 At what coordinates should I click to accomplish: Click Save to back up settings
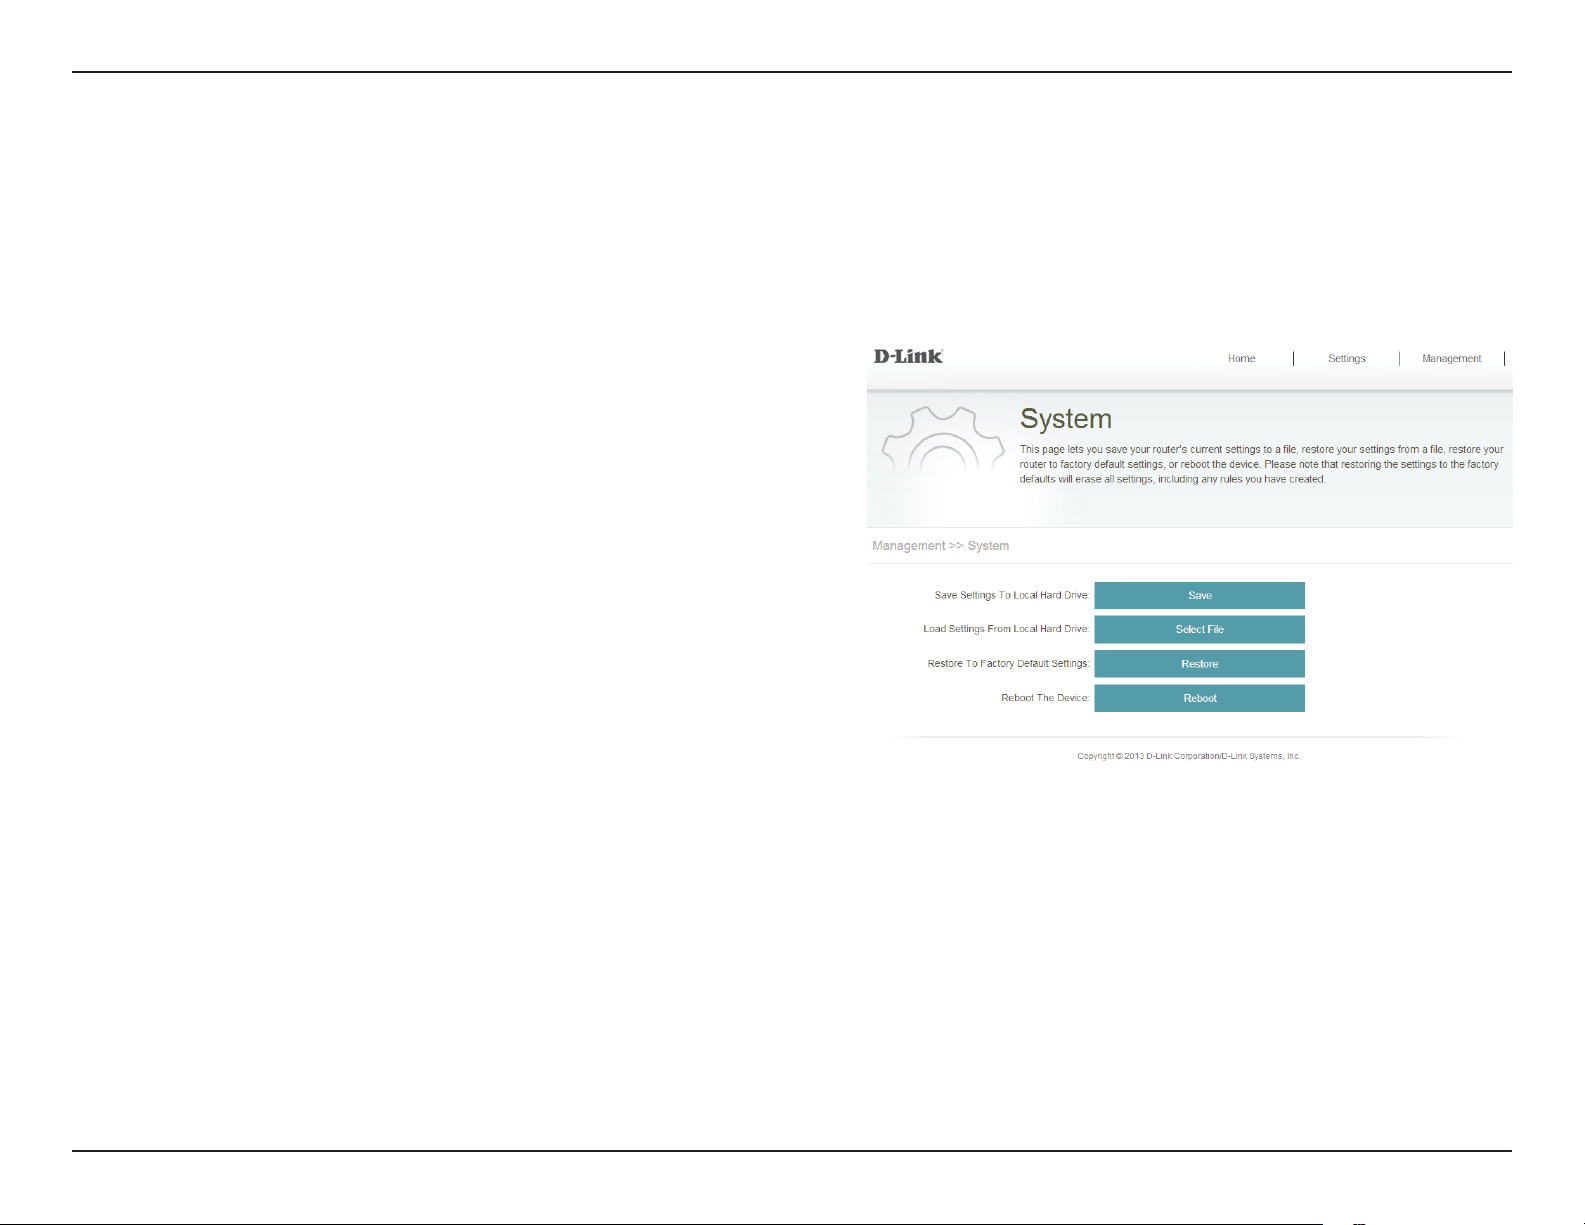tap(1199, 595)
